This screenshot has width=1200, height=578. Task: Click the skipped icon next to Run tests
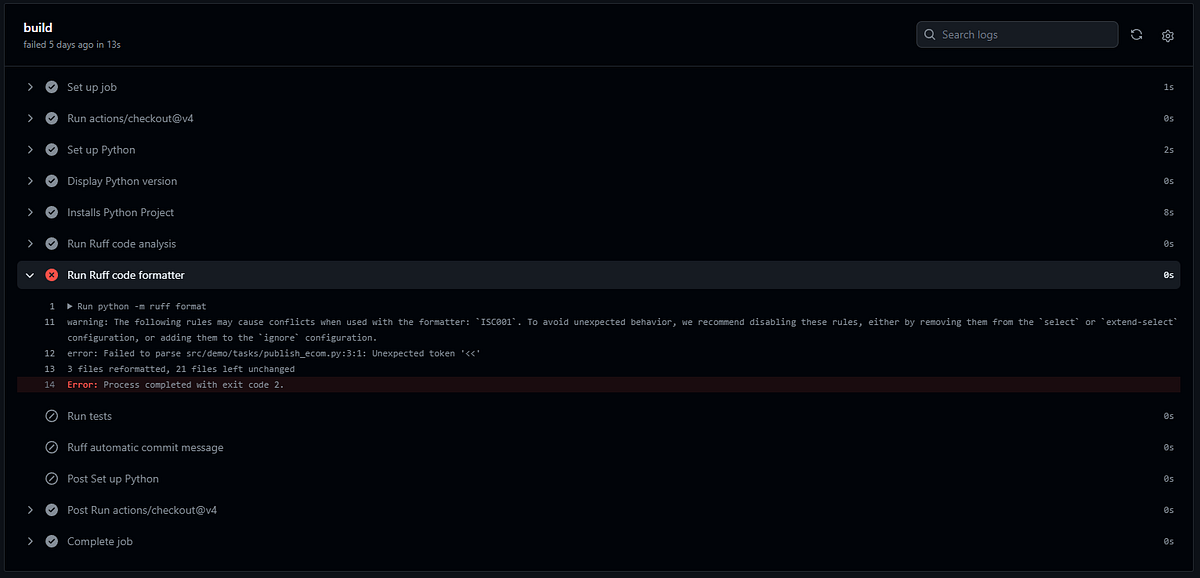tap(51, 415)
